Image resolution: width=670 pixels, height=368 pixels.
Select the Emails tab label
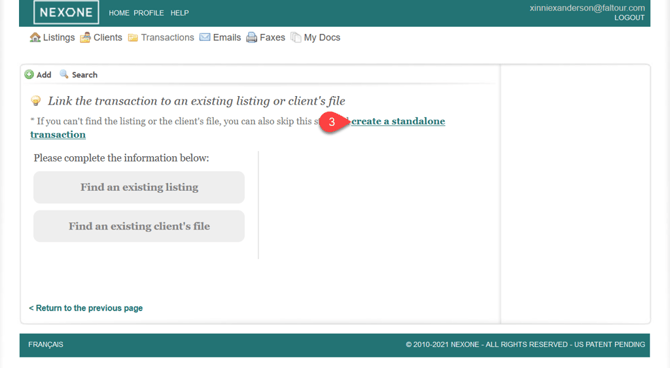point(227,38)
